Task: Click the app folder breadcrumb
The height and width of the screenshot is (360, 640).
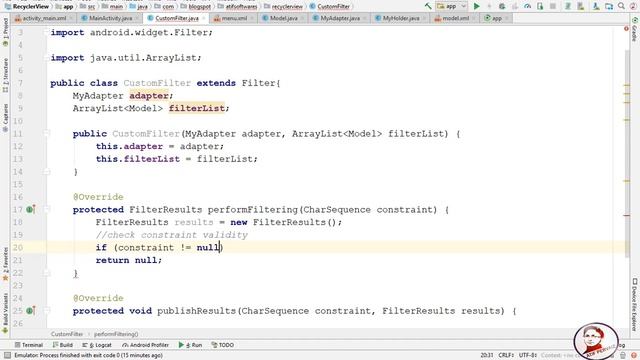Action: click(64, 7)
